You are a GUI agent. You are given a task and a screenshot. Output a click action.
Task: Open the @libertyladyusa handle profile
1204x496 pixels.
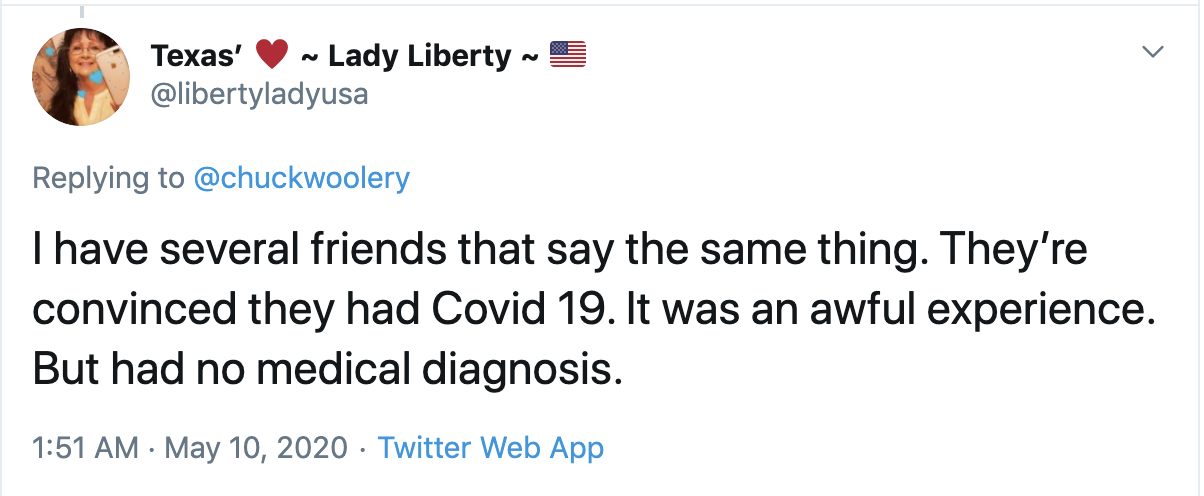pyautogui.click(x=259, y=94)
